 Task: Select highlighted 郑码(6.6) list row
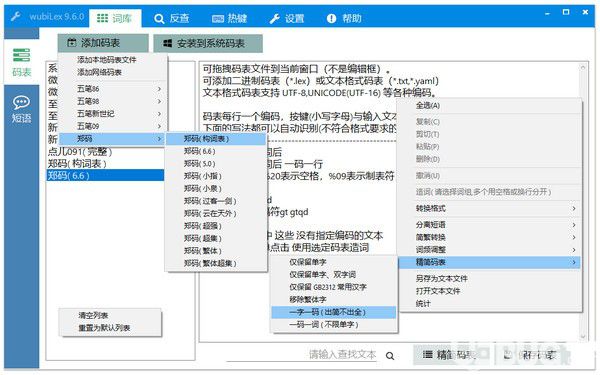coord(105,176)
